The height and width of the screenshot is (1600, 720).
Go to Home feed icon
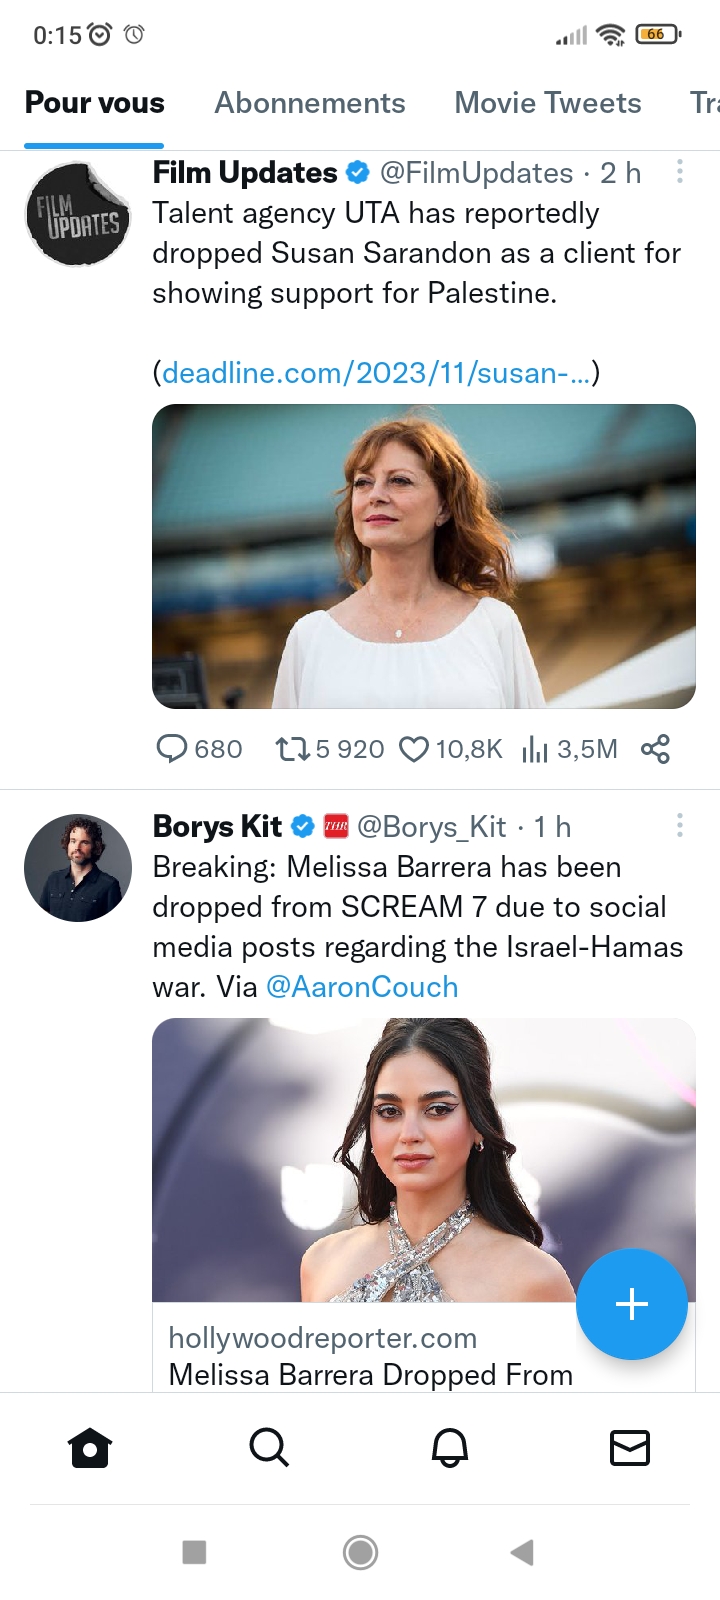pos(90,1447)
